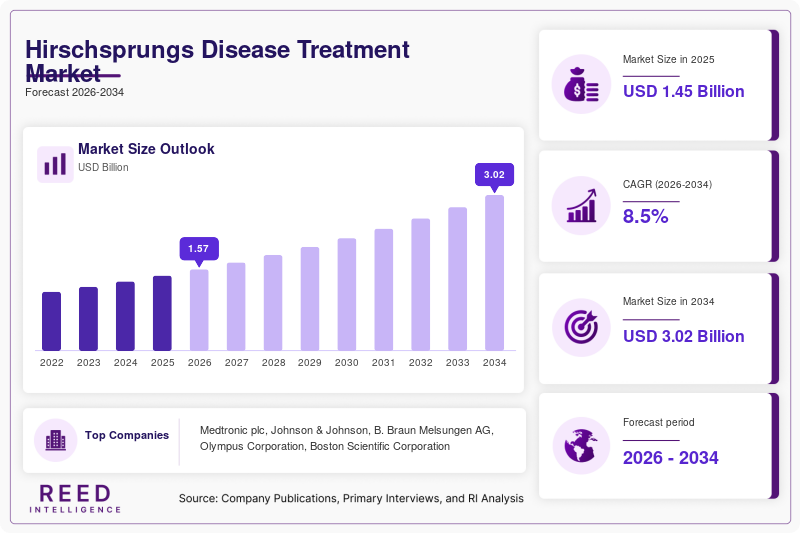Viewport: 800px width, 533px height.
Task: Click the 2034 axis label
Action: tap(494, 363)
